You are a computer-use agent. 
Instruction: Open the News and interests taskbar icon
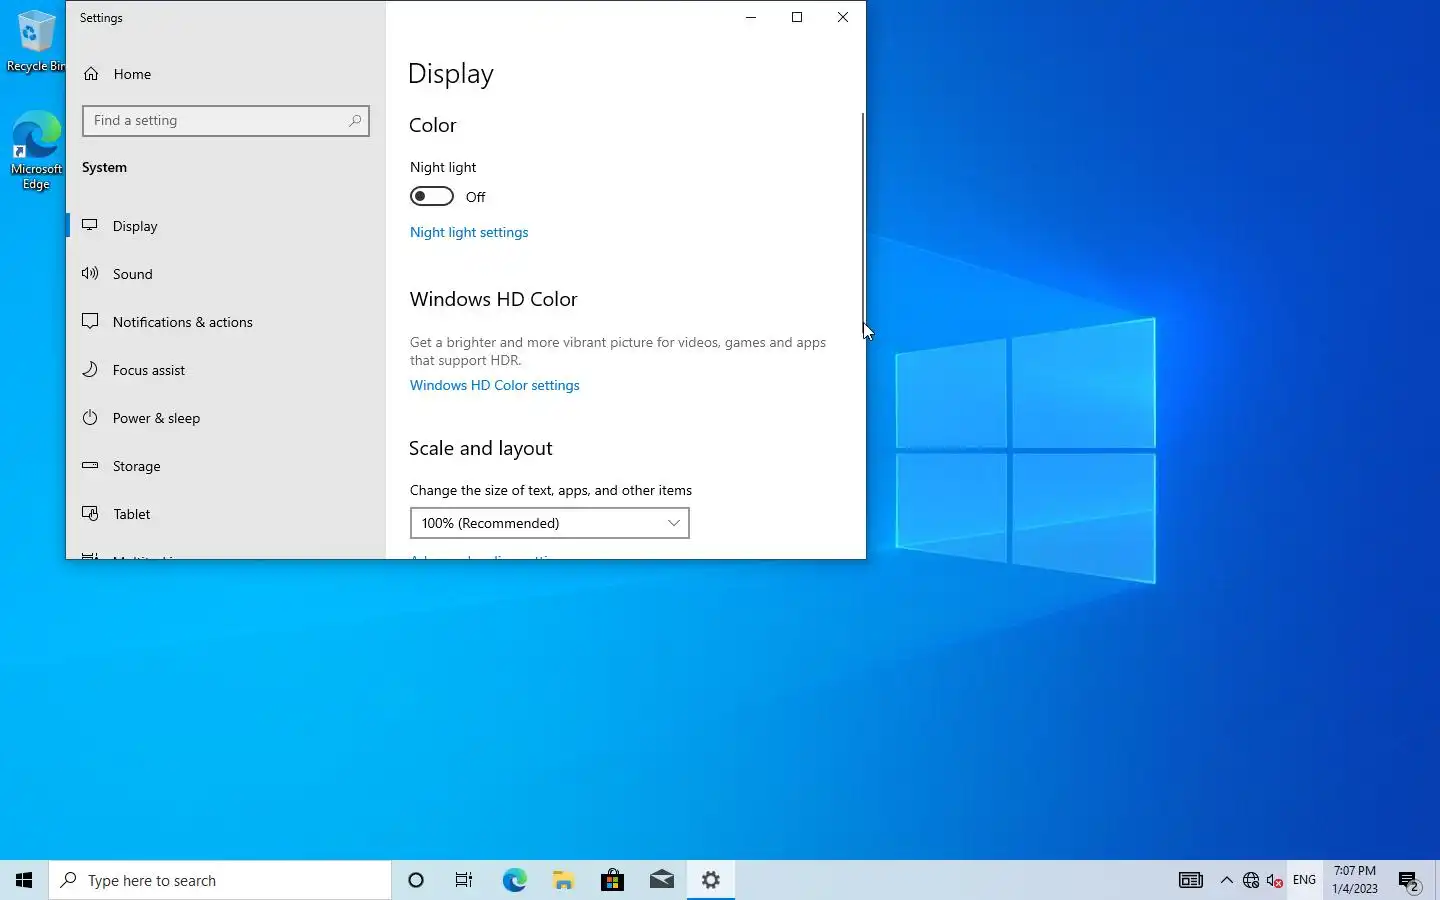pos(1190,880)
